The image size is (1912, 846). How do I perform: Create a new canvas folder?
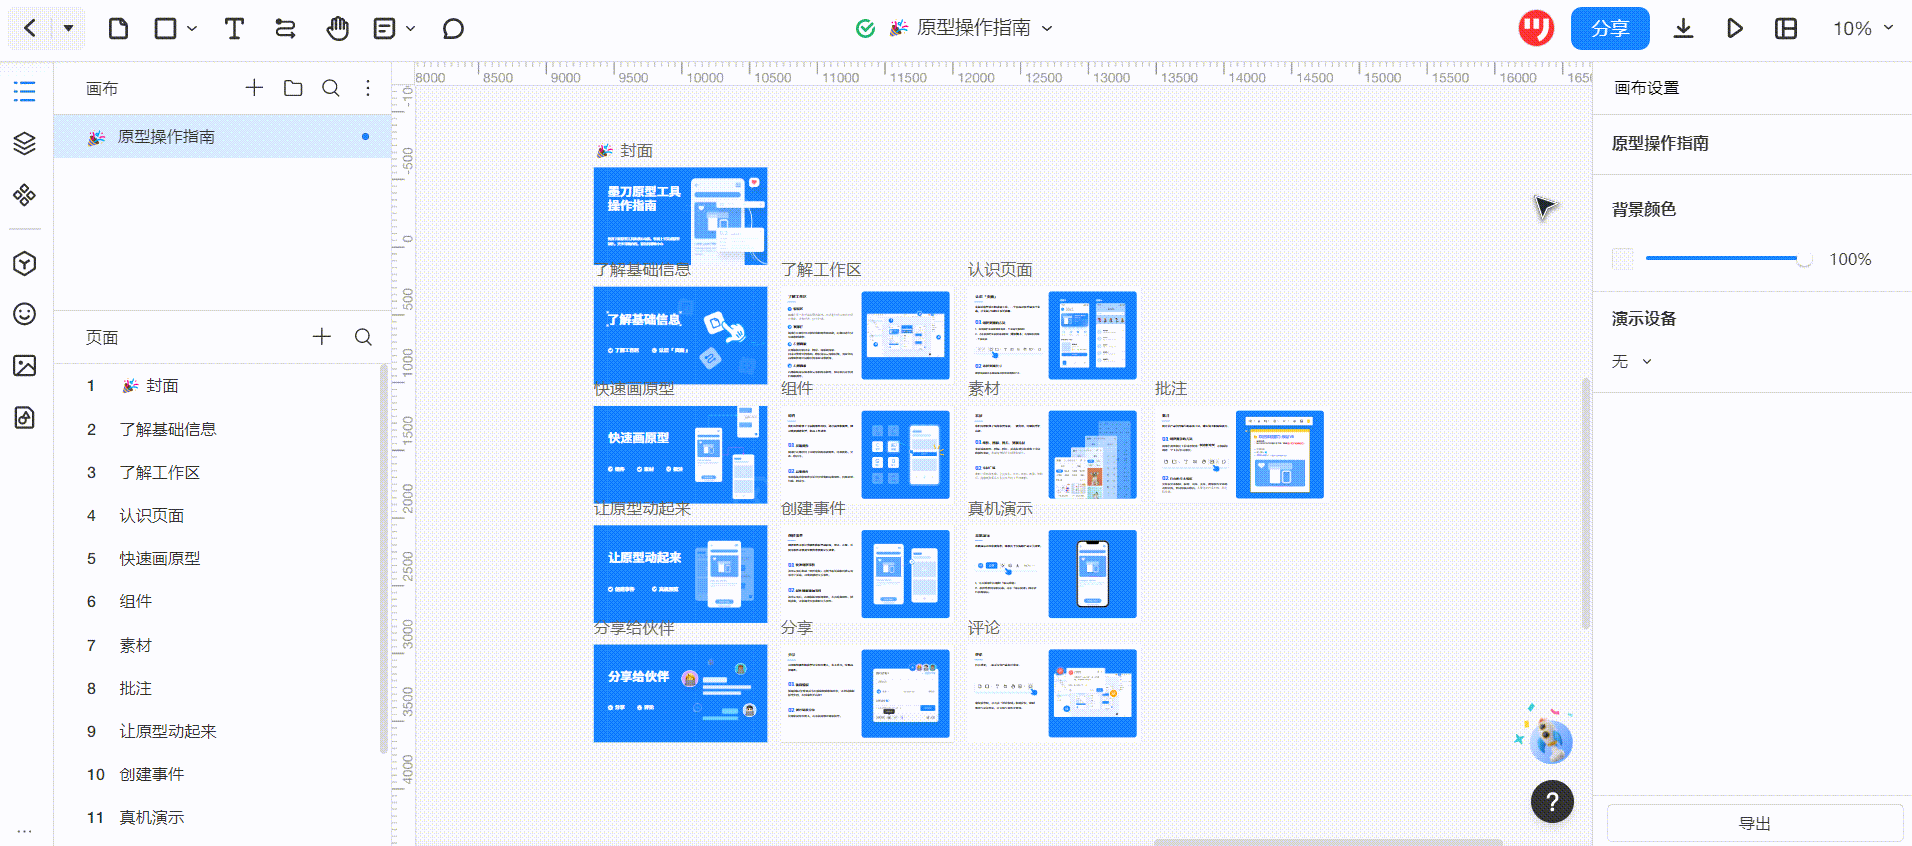pyautogui.click(x=293, y=88)
